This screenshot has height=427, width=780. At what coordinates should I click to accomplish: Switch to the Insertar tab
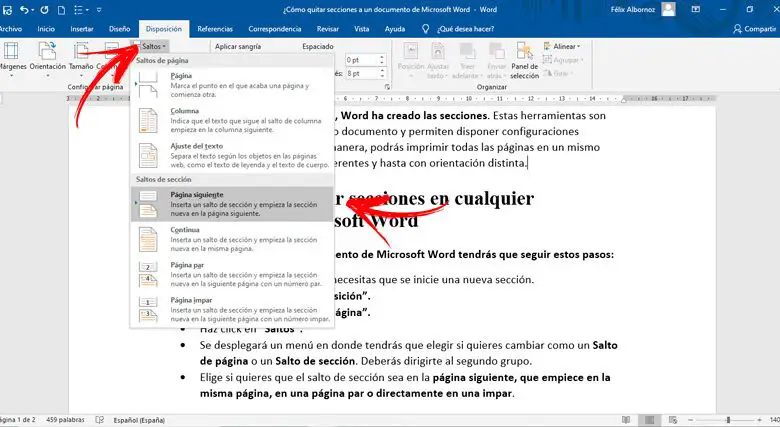82,29
